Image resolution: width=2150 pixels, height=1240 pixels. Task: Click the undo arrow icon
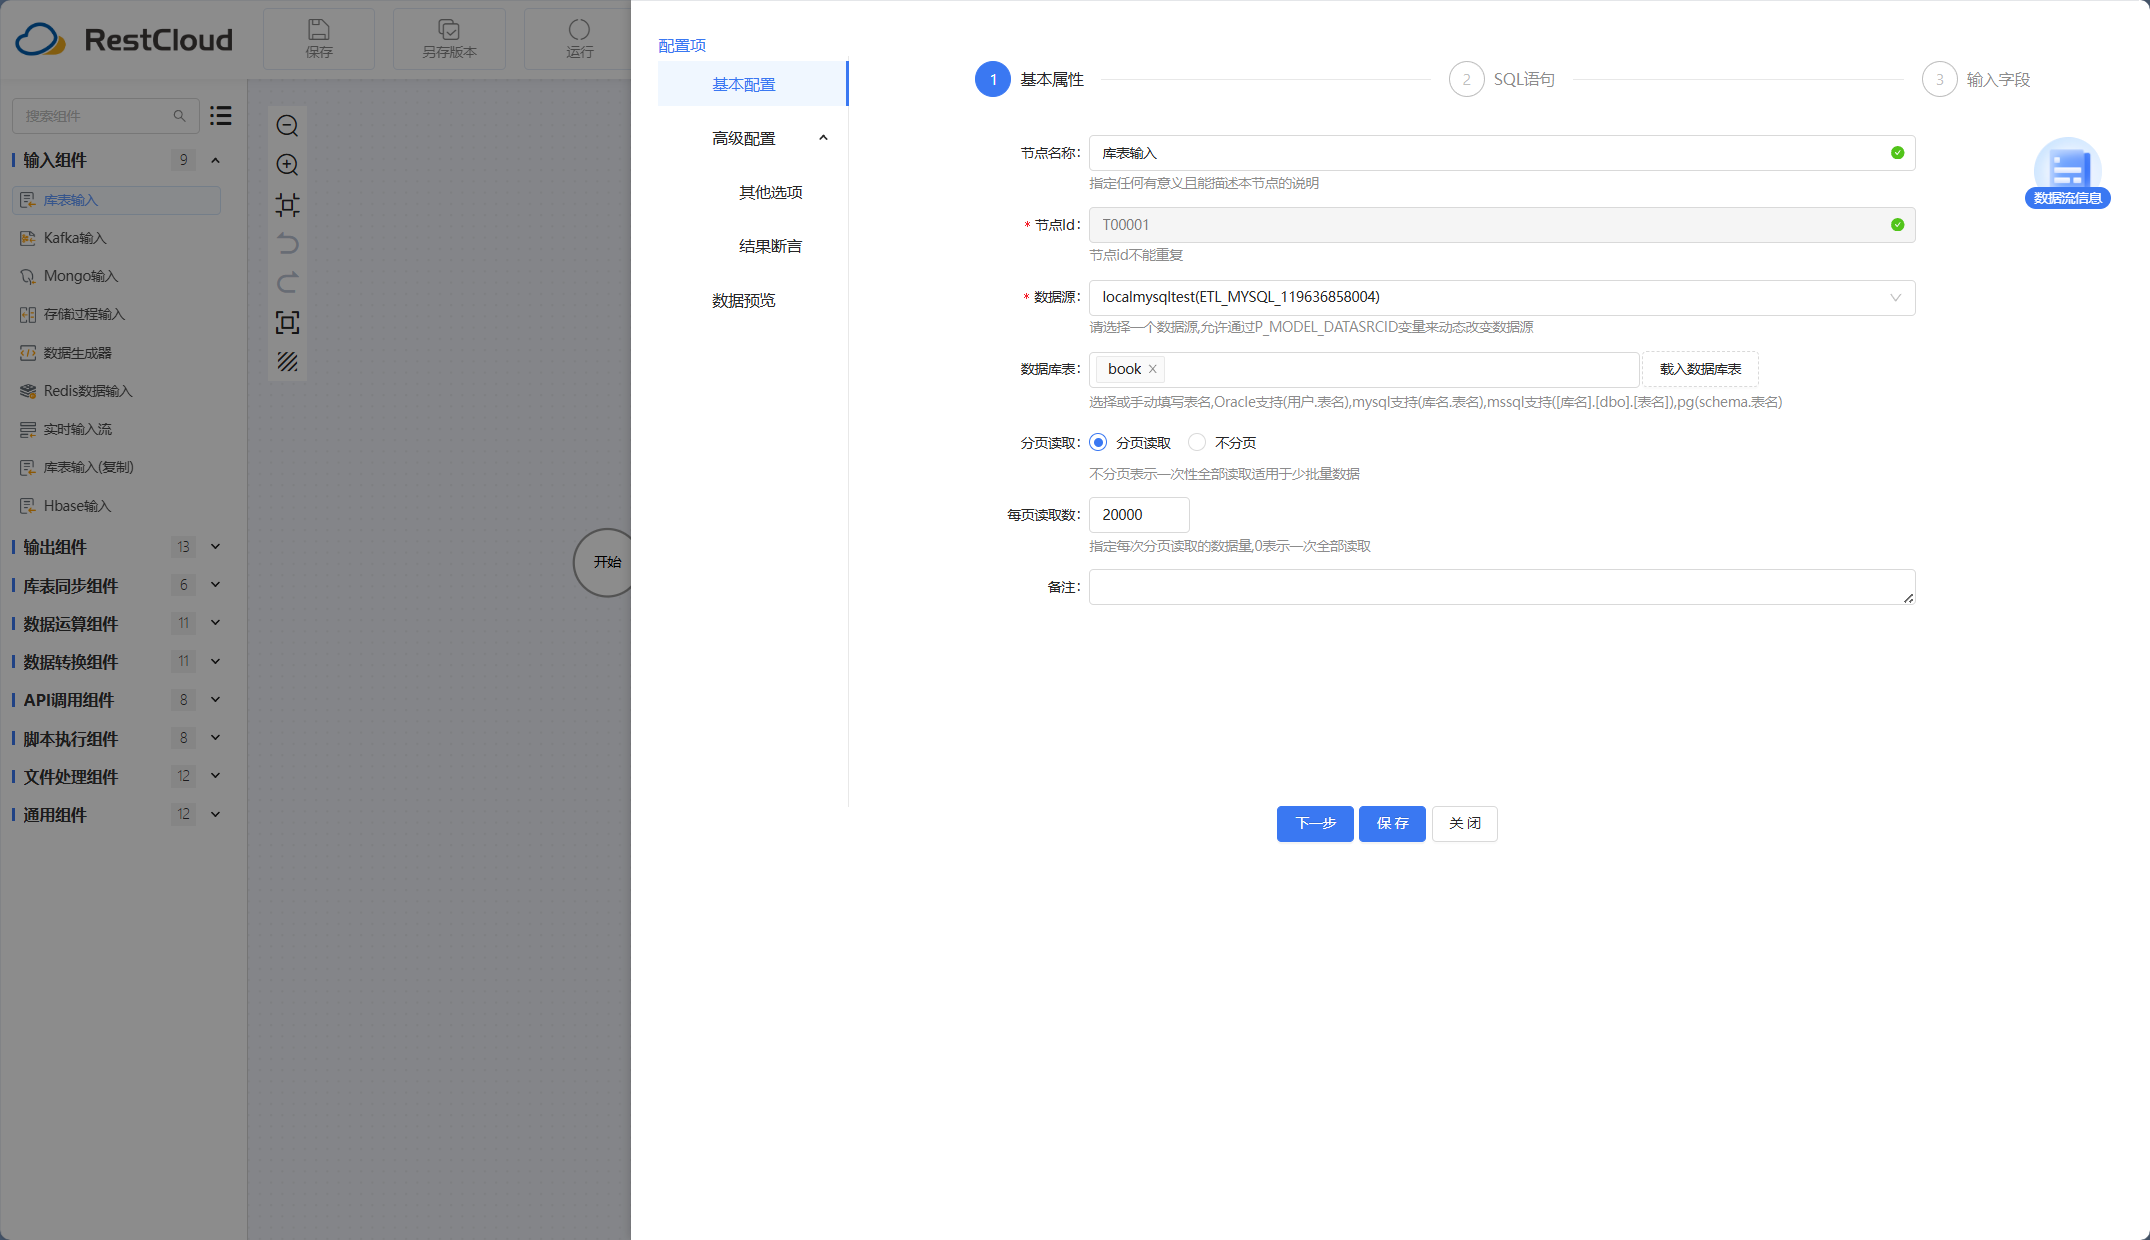coord(287,244)
